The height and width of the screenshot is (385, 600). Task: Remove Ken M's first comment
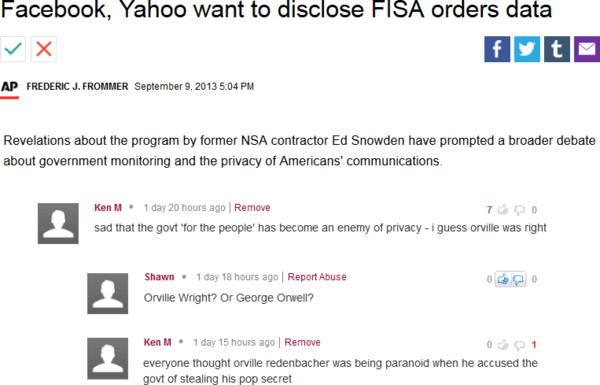pyautogui.click(x=252, y=208)
